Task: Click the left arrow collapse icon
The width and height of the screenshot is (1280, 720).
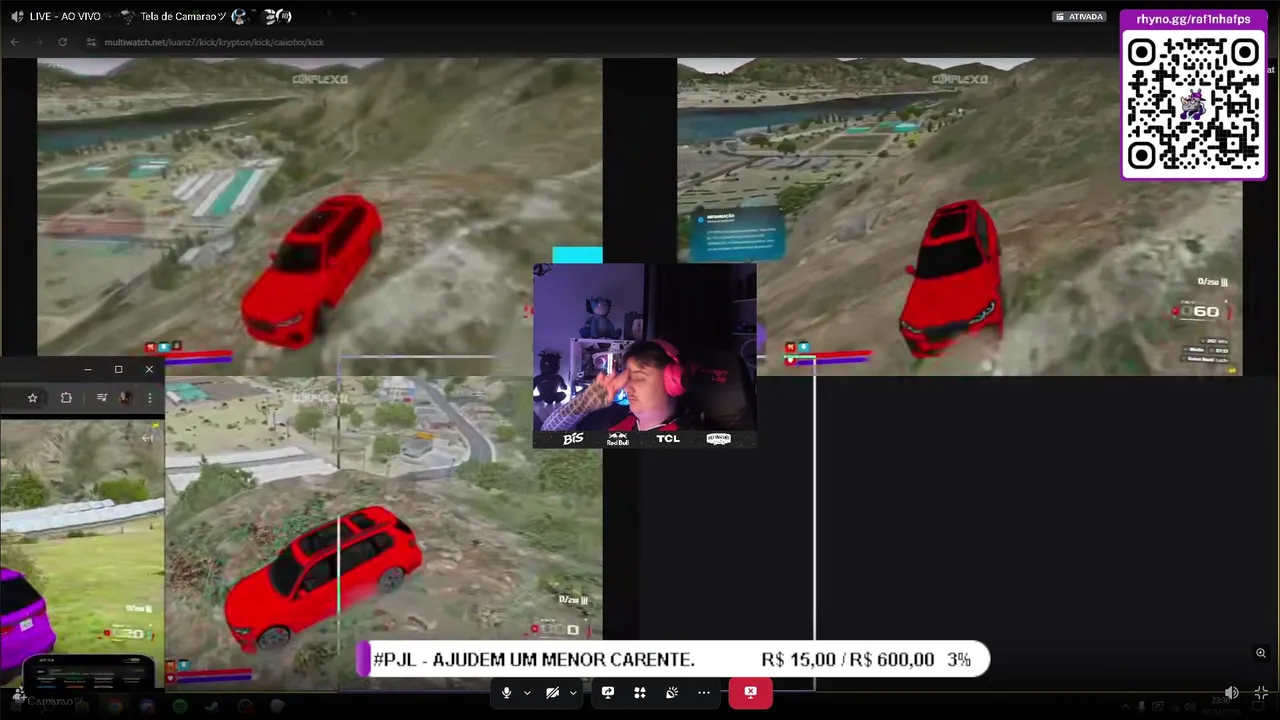Action: (x=148, y=437)
